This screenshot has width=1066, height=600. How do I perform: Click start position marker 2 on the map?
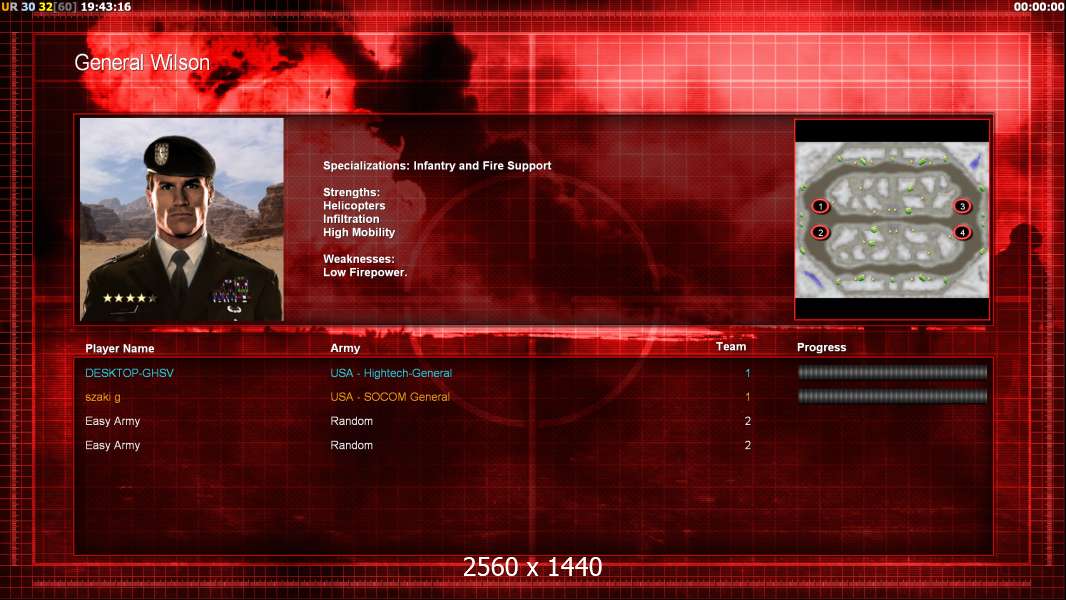pyautogui.click(x=821, y=232)
